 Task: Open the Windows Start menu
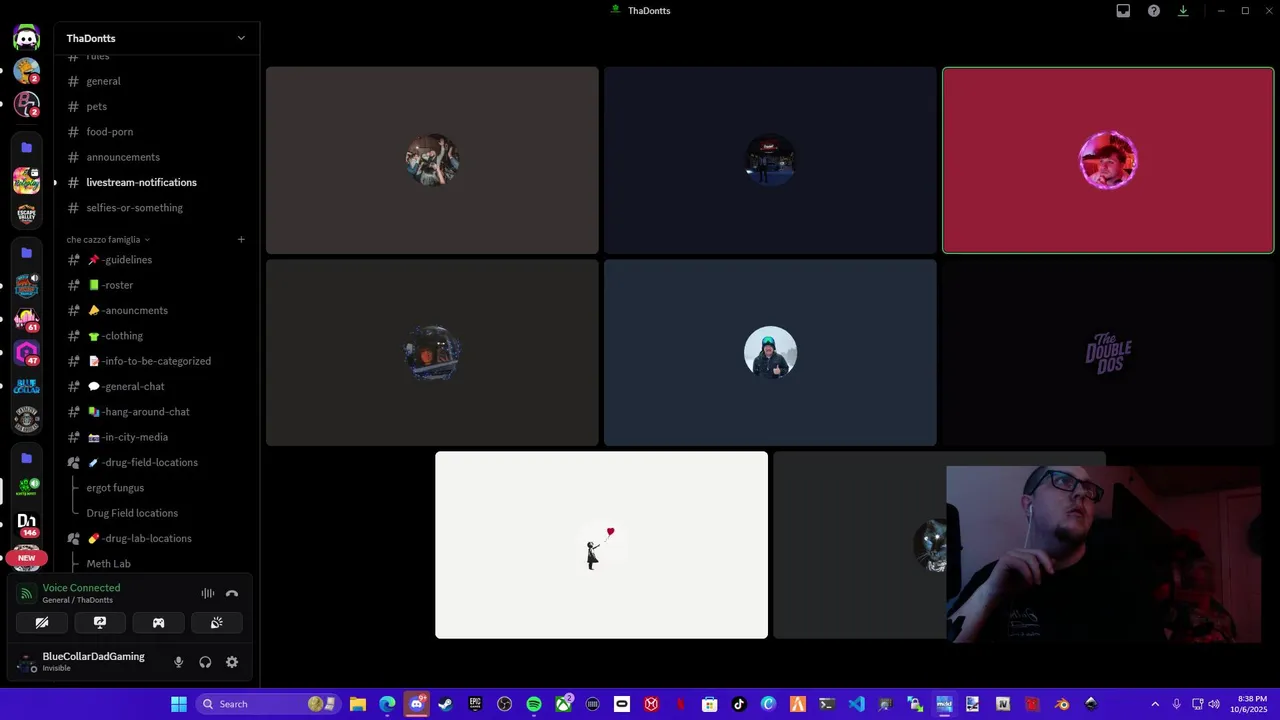coord(179,704)
